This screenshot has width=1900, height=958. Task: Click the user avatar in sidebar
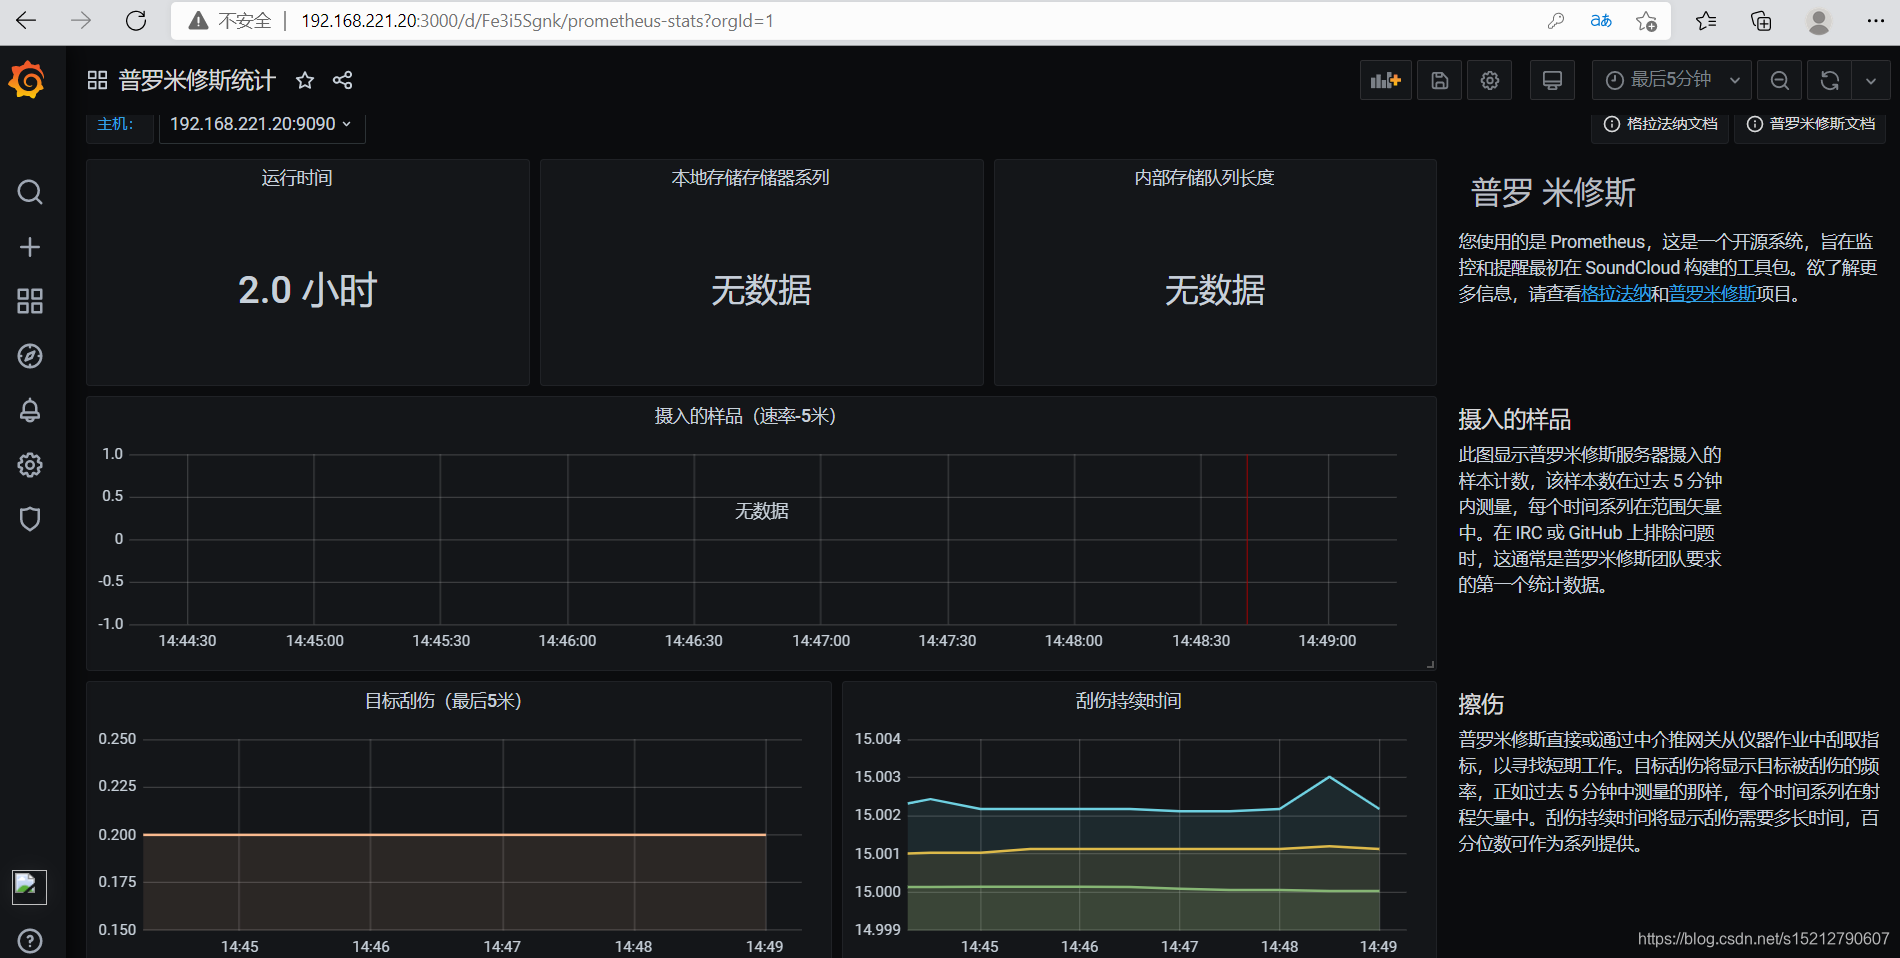pyautogui.click(x=29, y=887)
